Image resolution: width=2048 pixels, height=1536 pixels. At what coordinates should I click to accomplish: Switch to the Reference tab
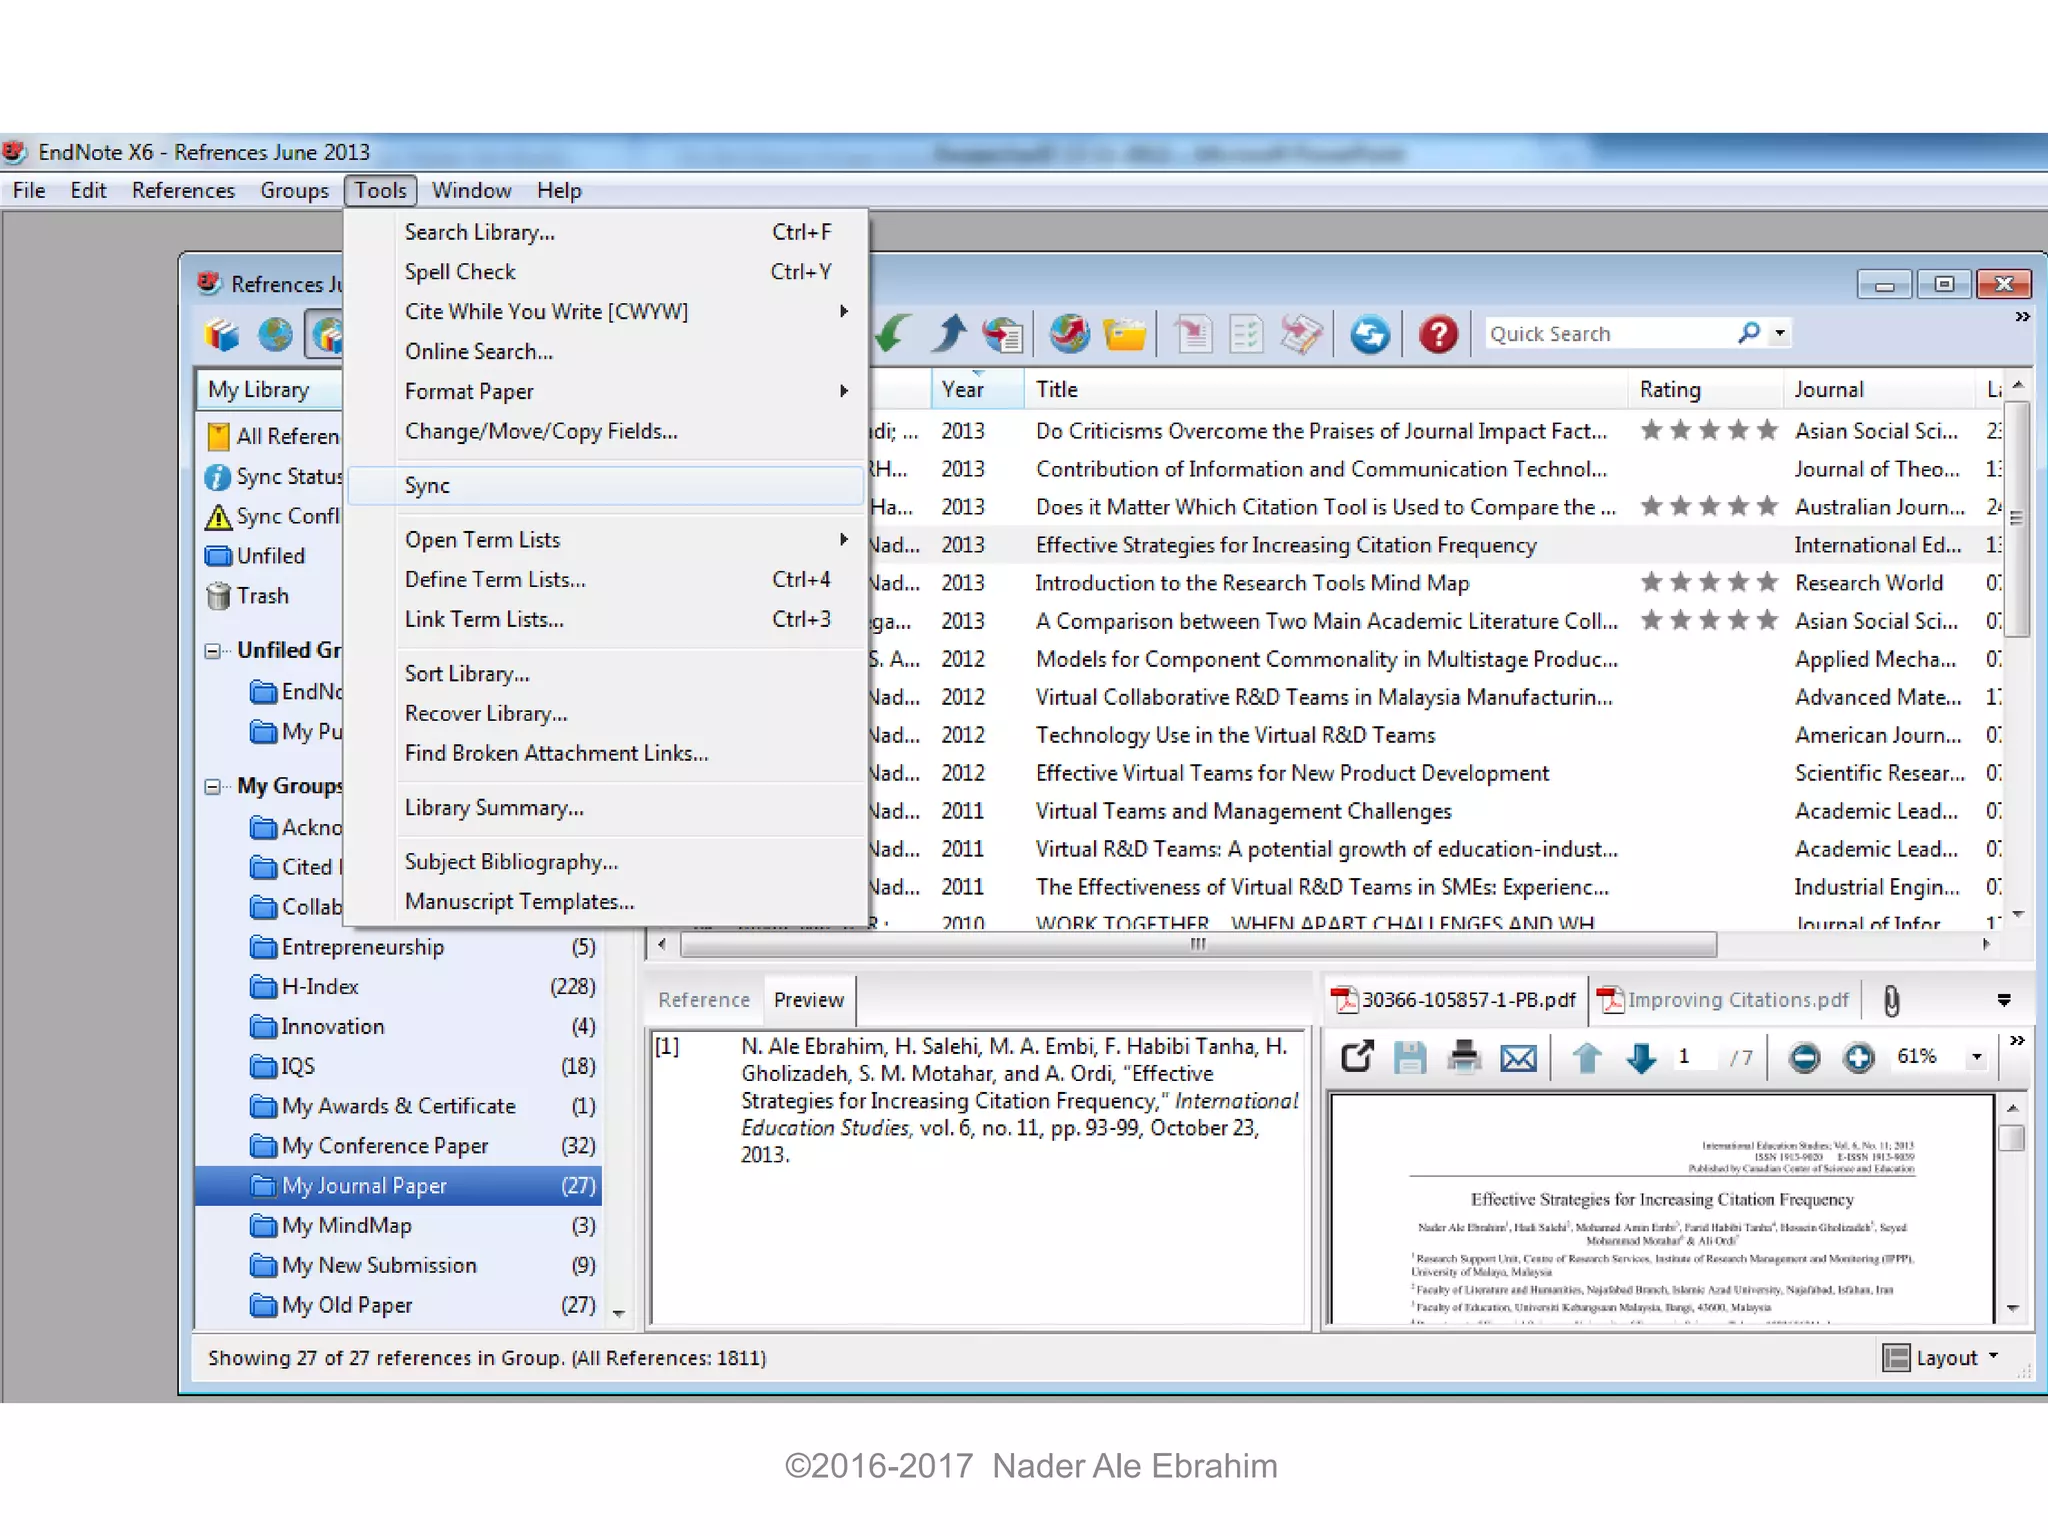tap(704, 1000)
